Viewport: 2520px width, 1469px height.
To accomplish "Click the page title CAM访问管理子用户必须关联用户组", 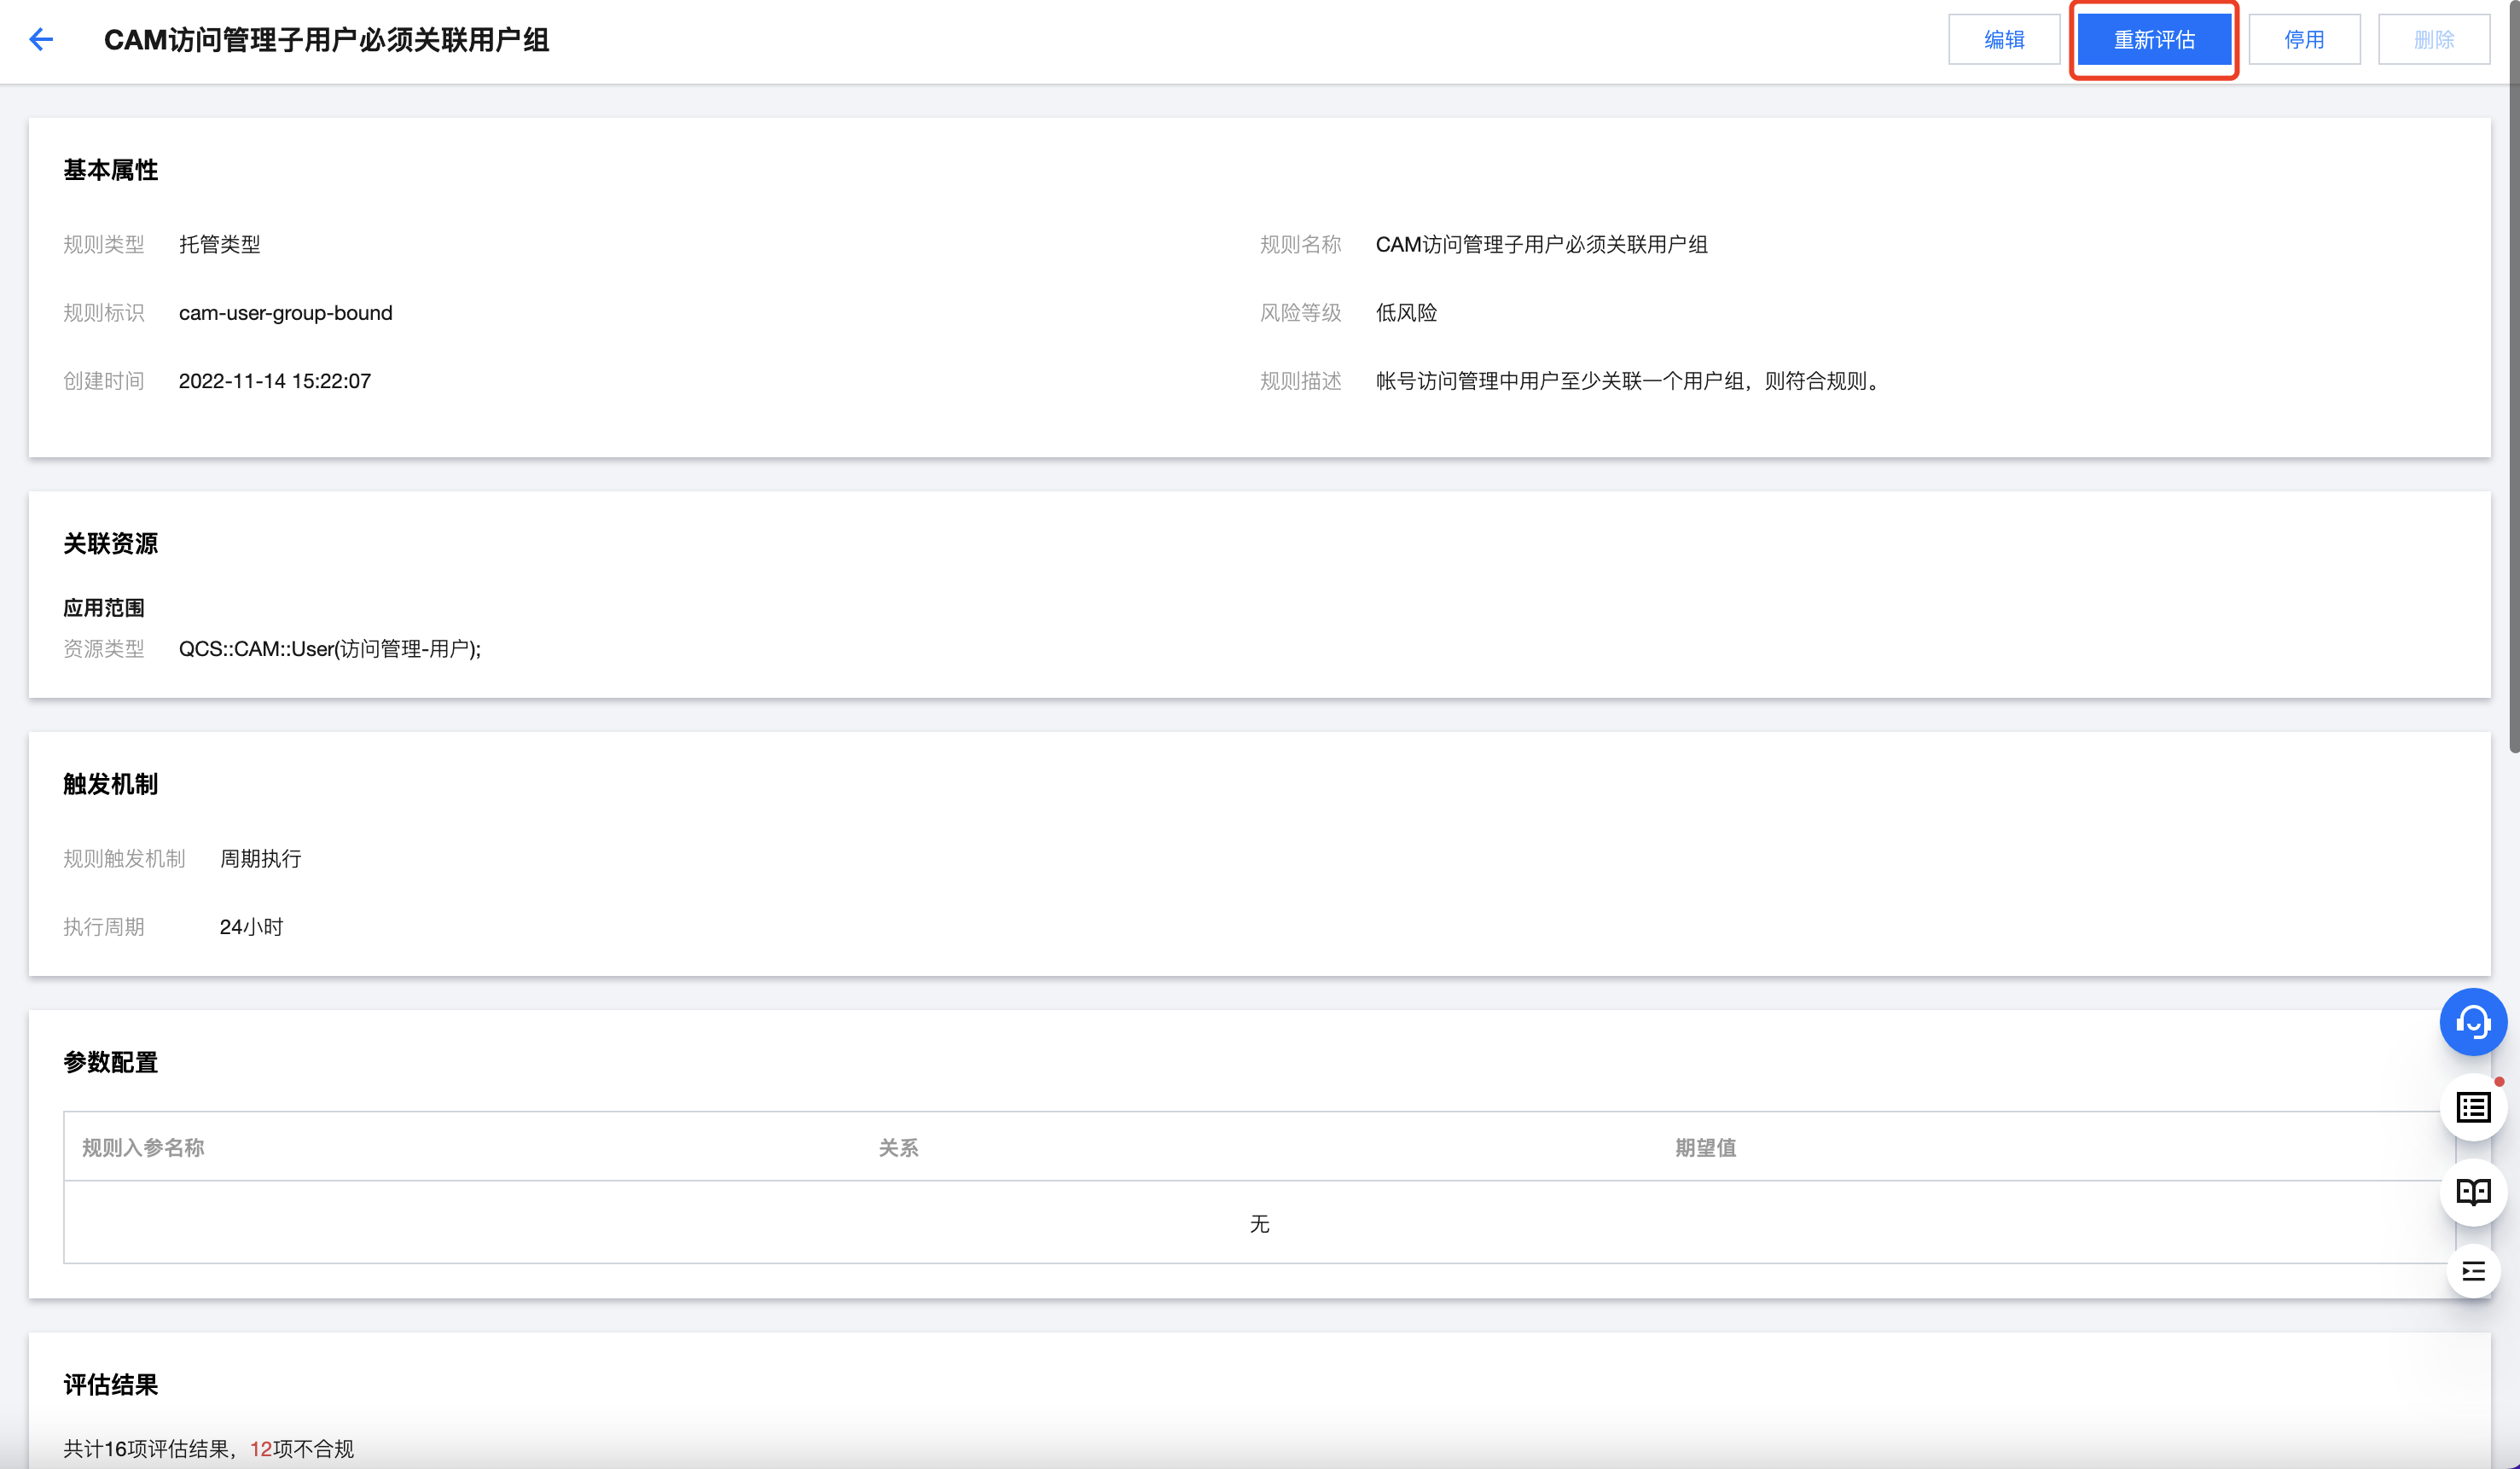I will pos(326,40).
